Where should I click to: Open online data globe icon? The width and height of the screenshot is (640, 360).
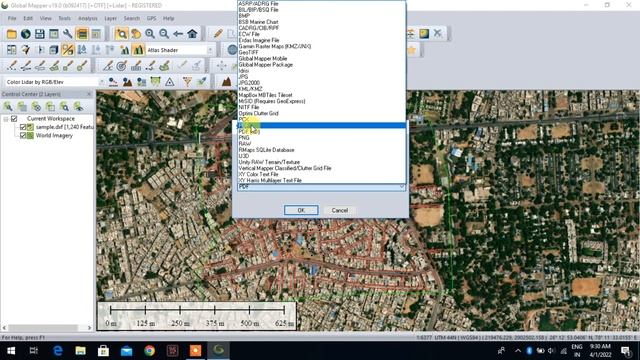26,34
